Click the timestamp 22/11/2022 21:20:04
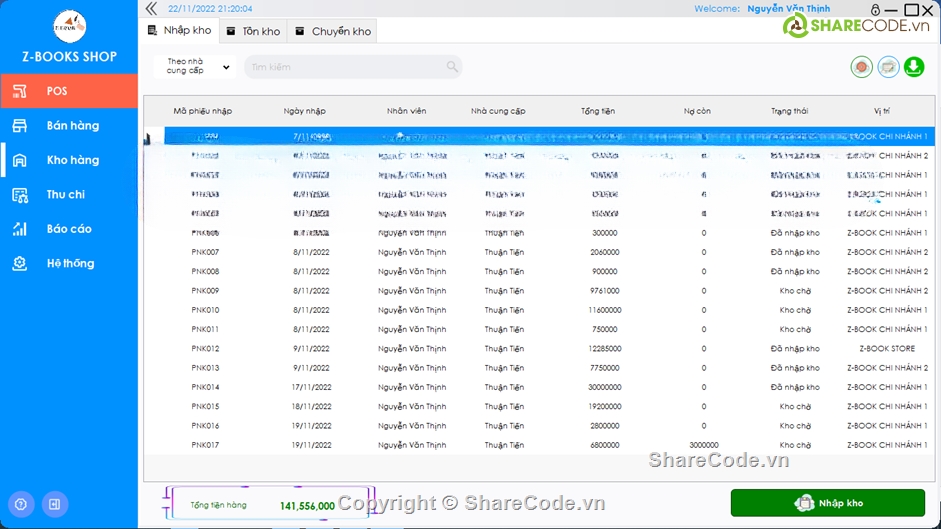Viewport: 941px width, 529px height. (x=210, y=8)
